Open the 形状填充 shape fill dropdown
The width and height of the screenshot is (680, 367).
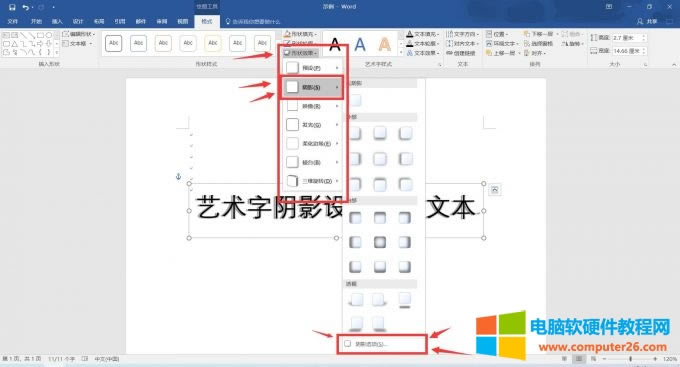click(x=301, y=34)
